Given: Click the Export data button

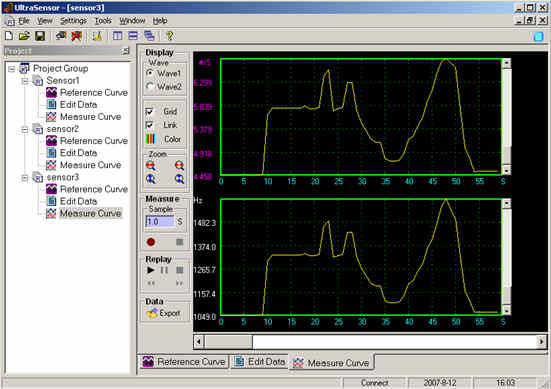Looking at the screenshot, I should click(x=164, y=313).
